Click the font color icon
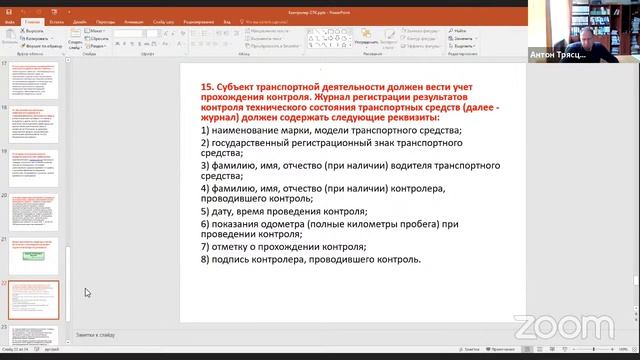Viewport: 640px width, 360px height. tap(180, 44)
